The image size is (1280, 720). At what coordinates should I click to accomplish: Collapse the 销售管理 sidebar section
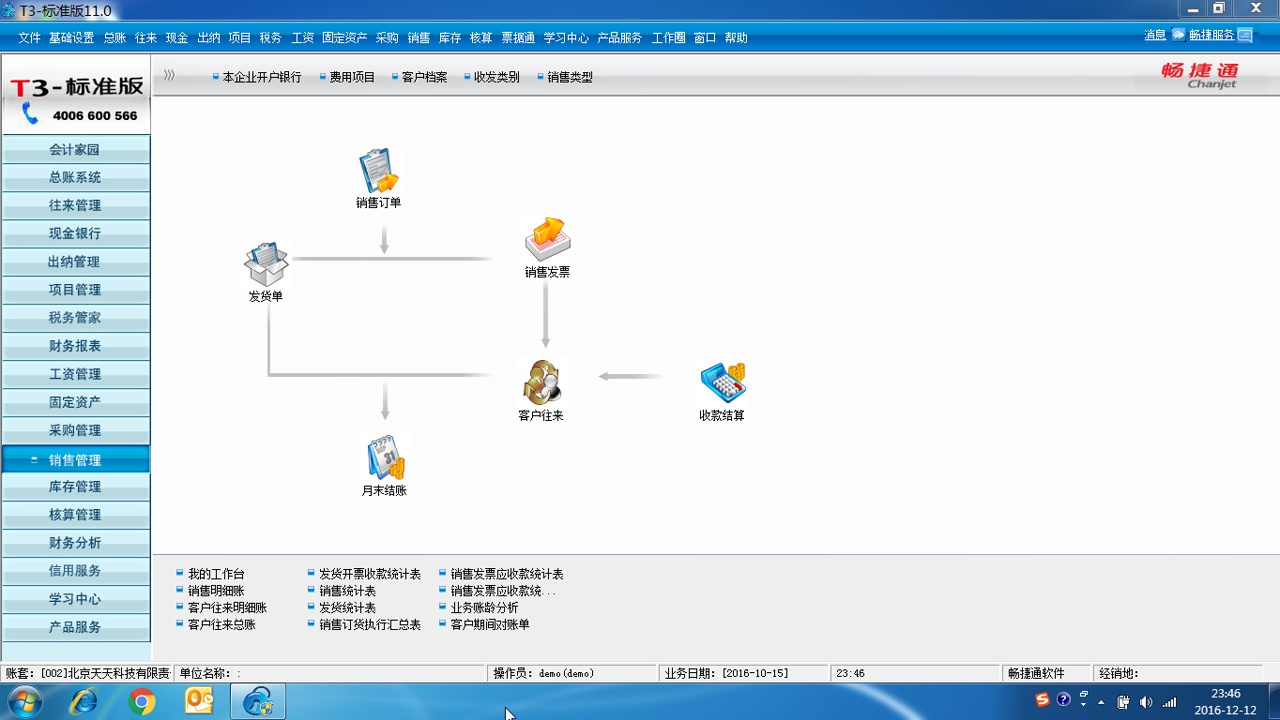(x=76, y=460)
